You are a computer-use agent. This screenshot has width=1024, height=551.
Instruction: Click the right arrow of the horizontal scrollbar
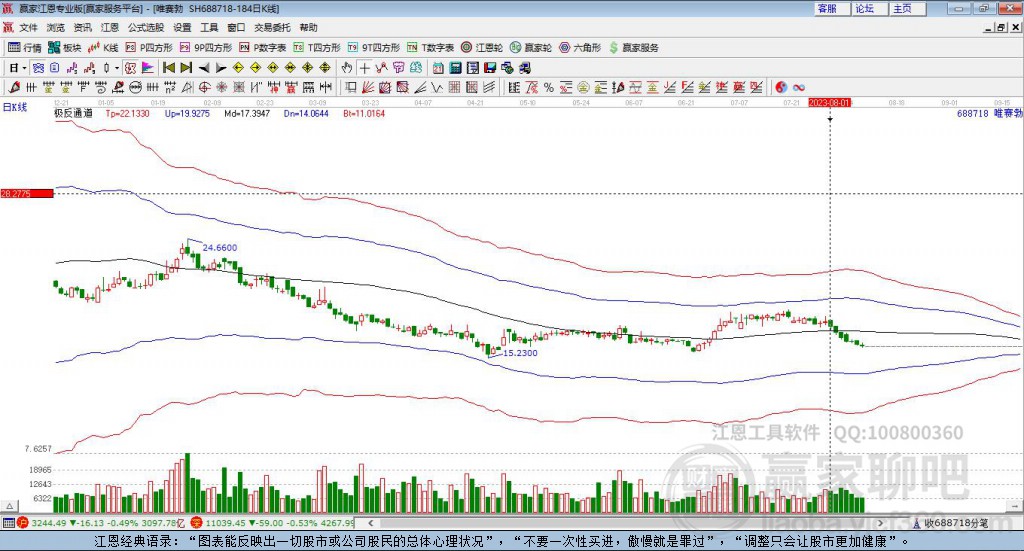(880, 523)
